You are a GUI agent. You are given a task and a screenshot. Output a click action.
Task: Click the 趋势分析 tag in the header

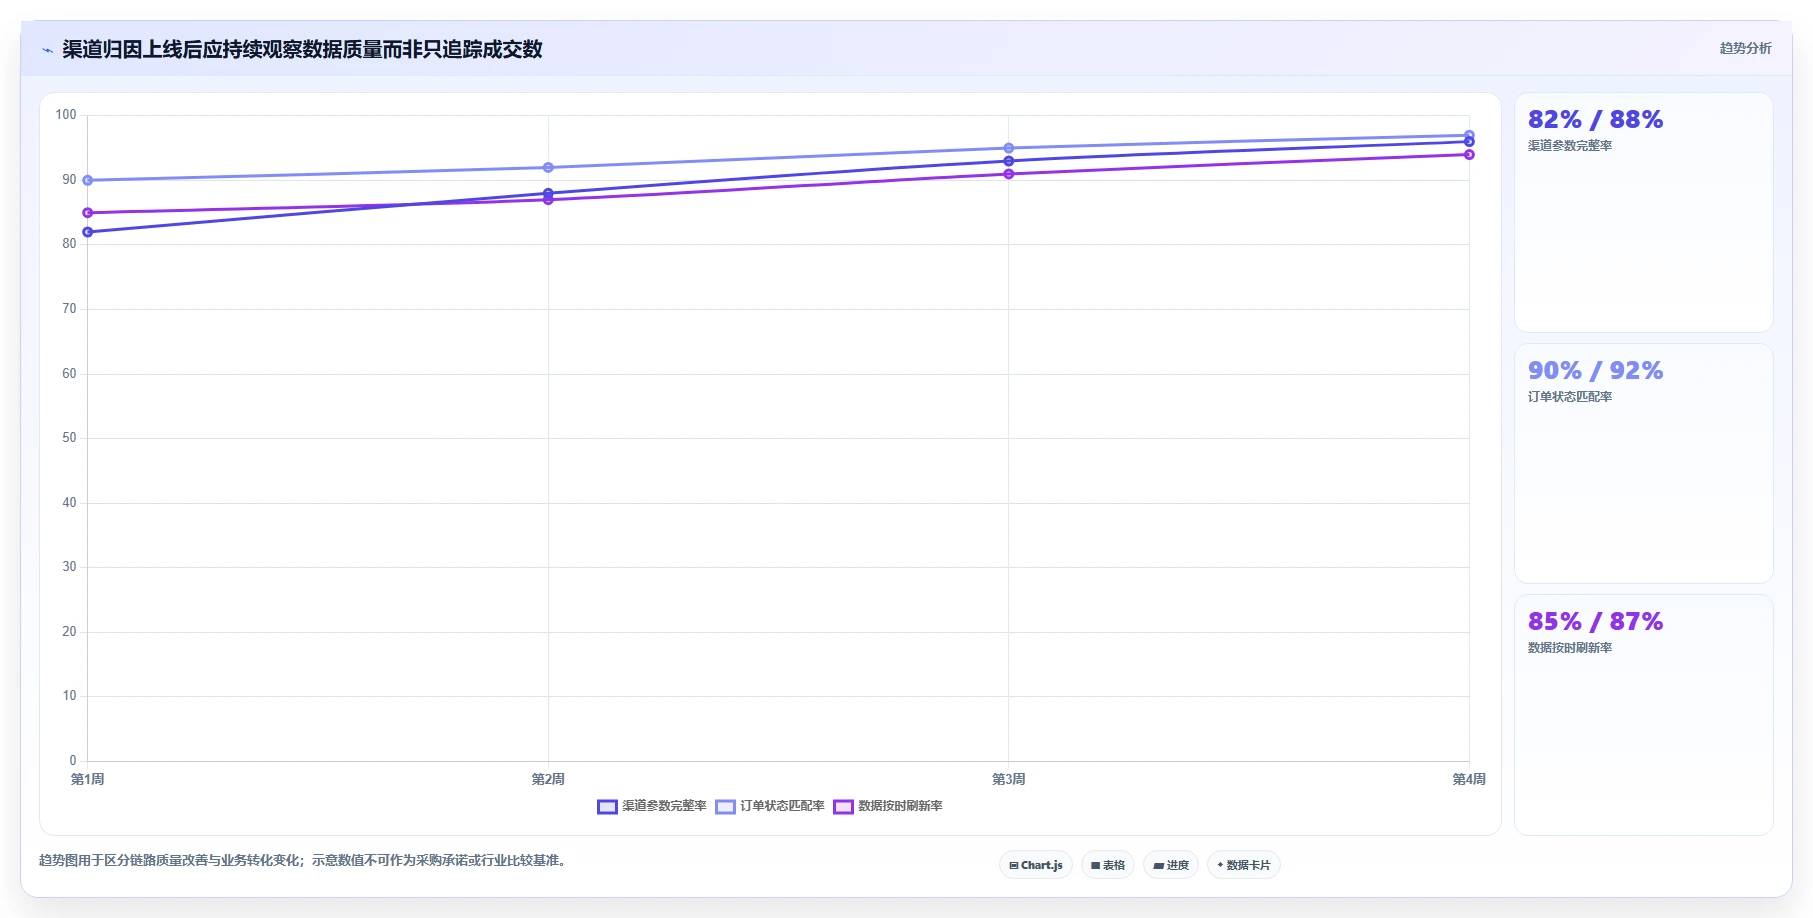(1745, 48)
